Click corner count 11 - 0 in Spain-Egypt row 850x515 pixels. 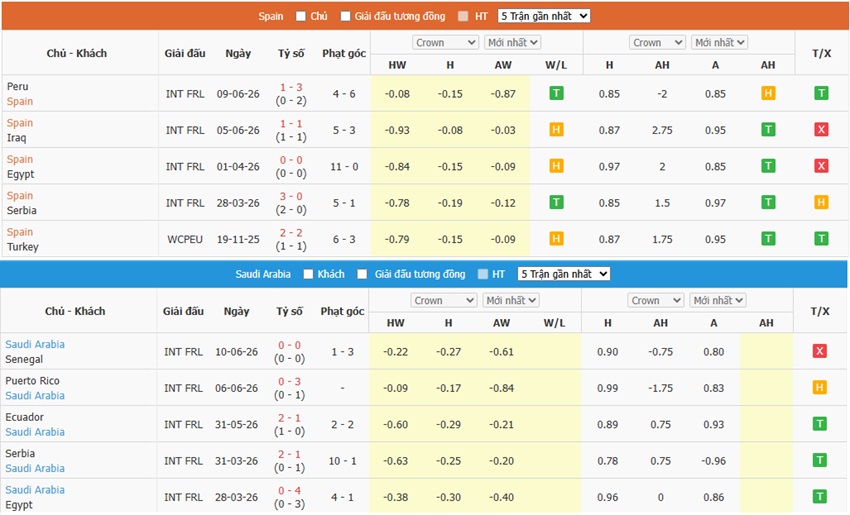point(344,166)
